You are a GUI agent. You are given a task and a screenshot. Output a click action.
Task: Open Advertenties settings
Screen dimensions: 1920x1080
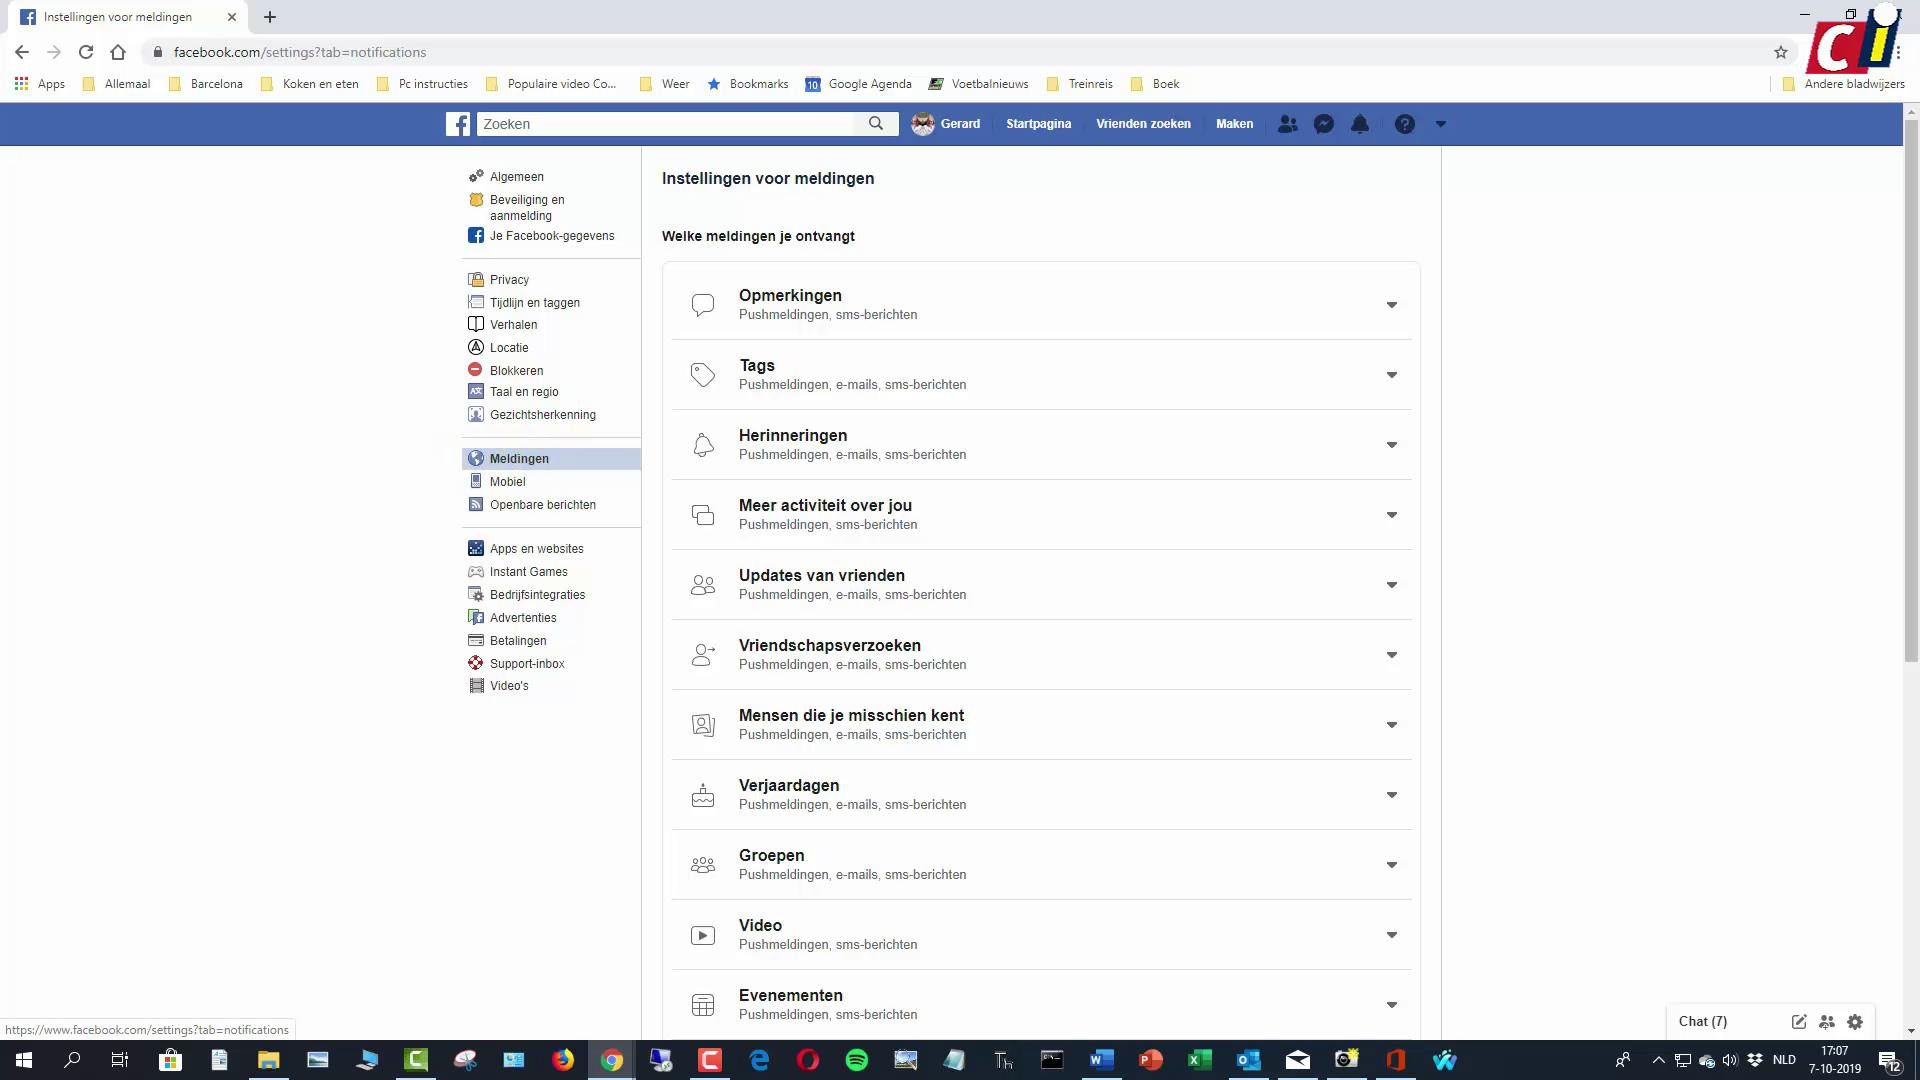523,617
